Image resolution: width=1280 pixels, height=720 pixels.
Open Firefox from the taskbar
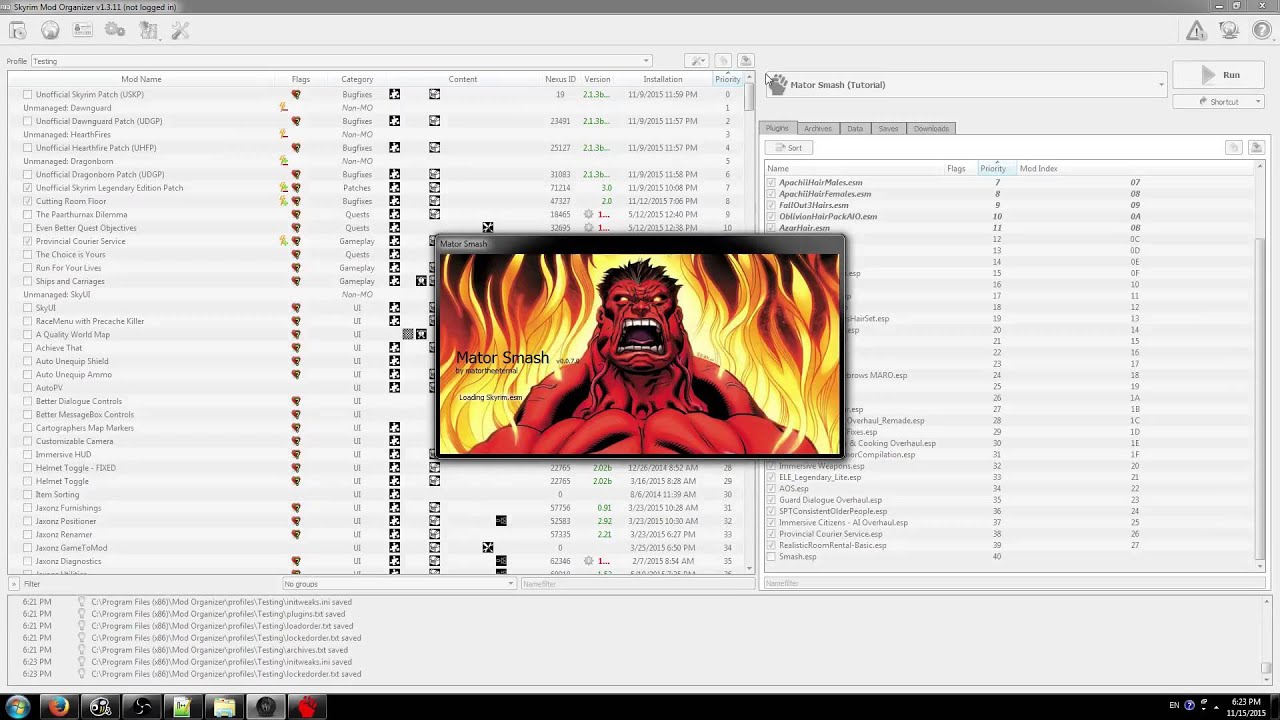[58, 707]
